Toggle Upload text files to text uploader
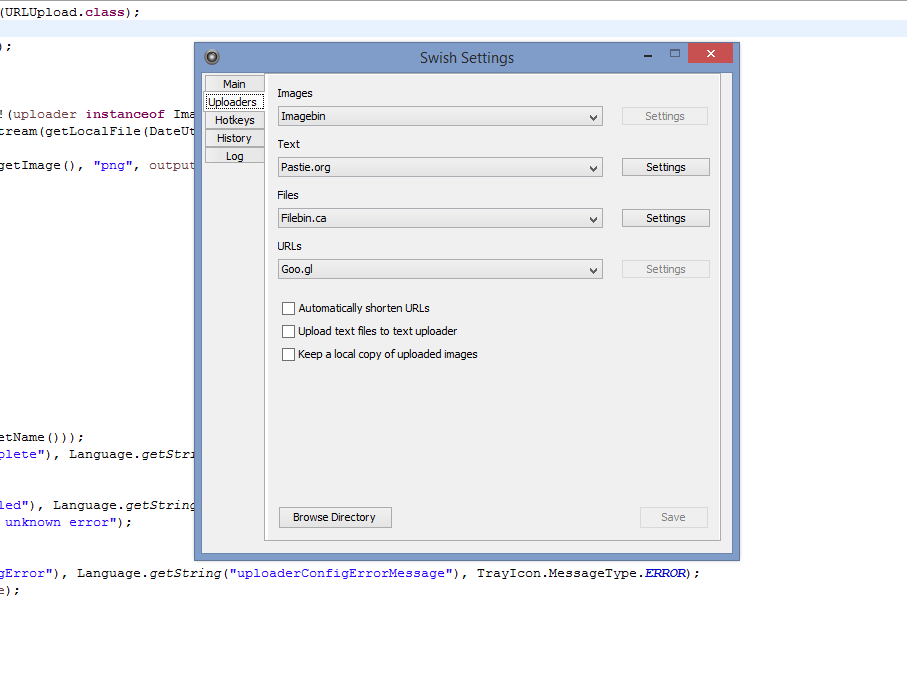 coord(288,331)
